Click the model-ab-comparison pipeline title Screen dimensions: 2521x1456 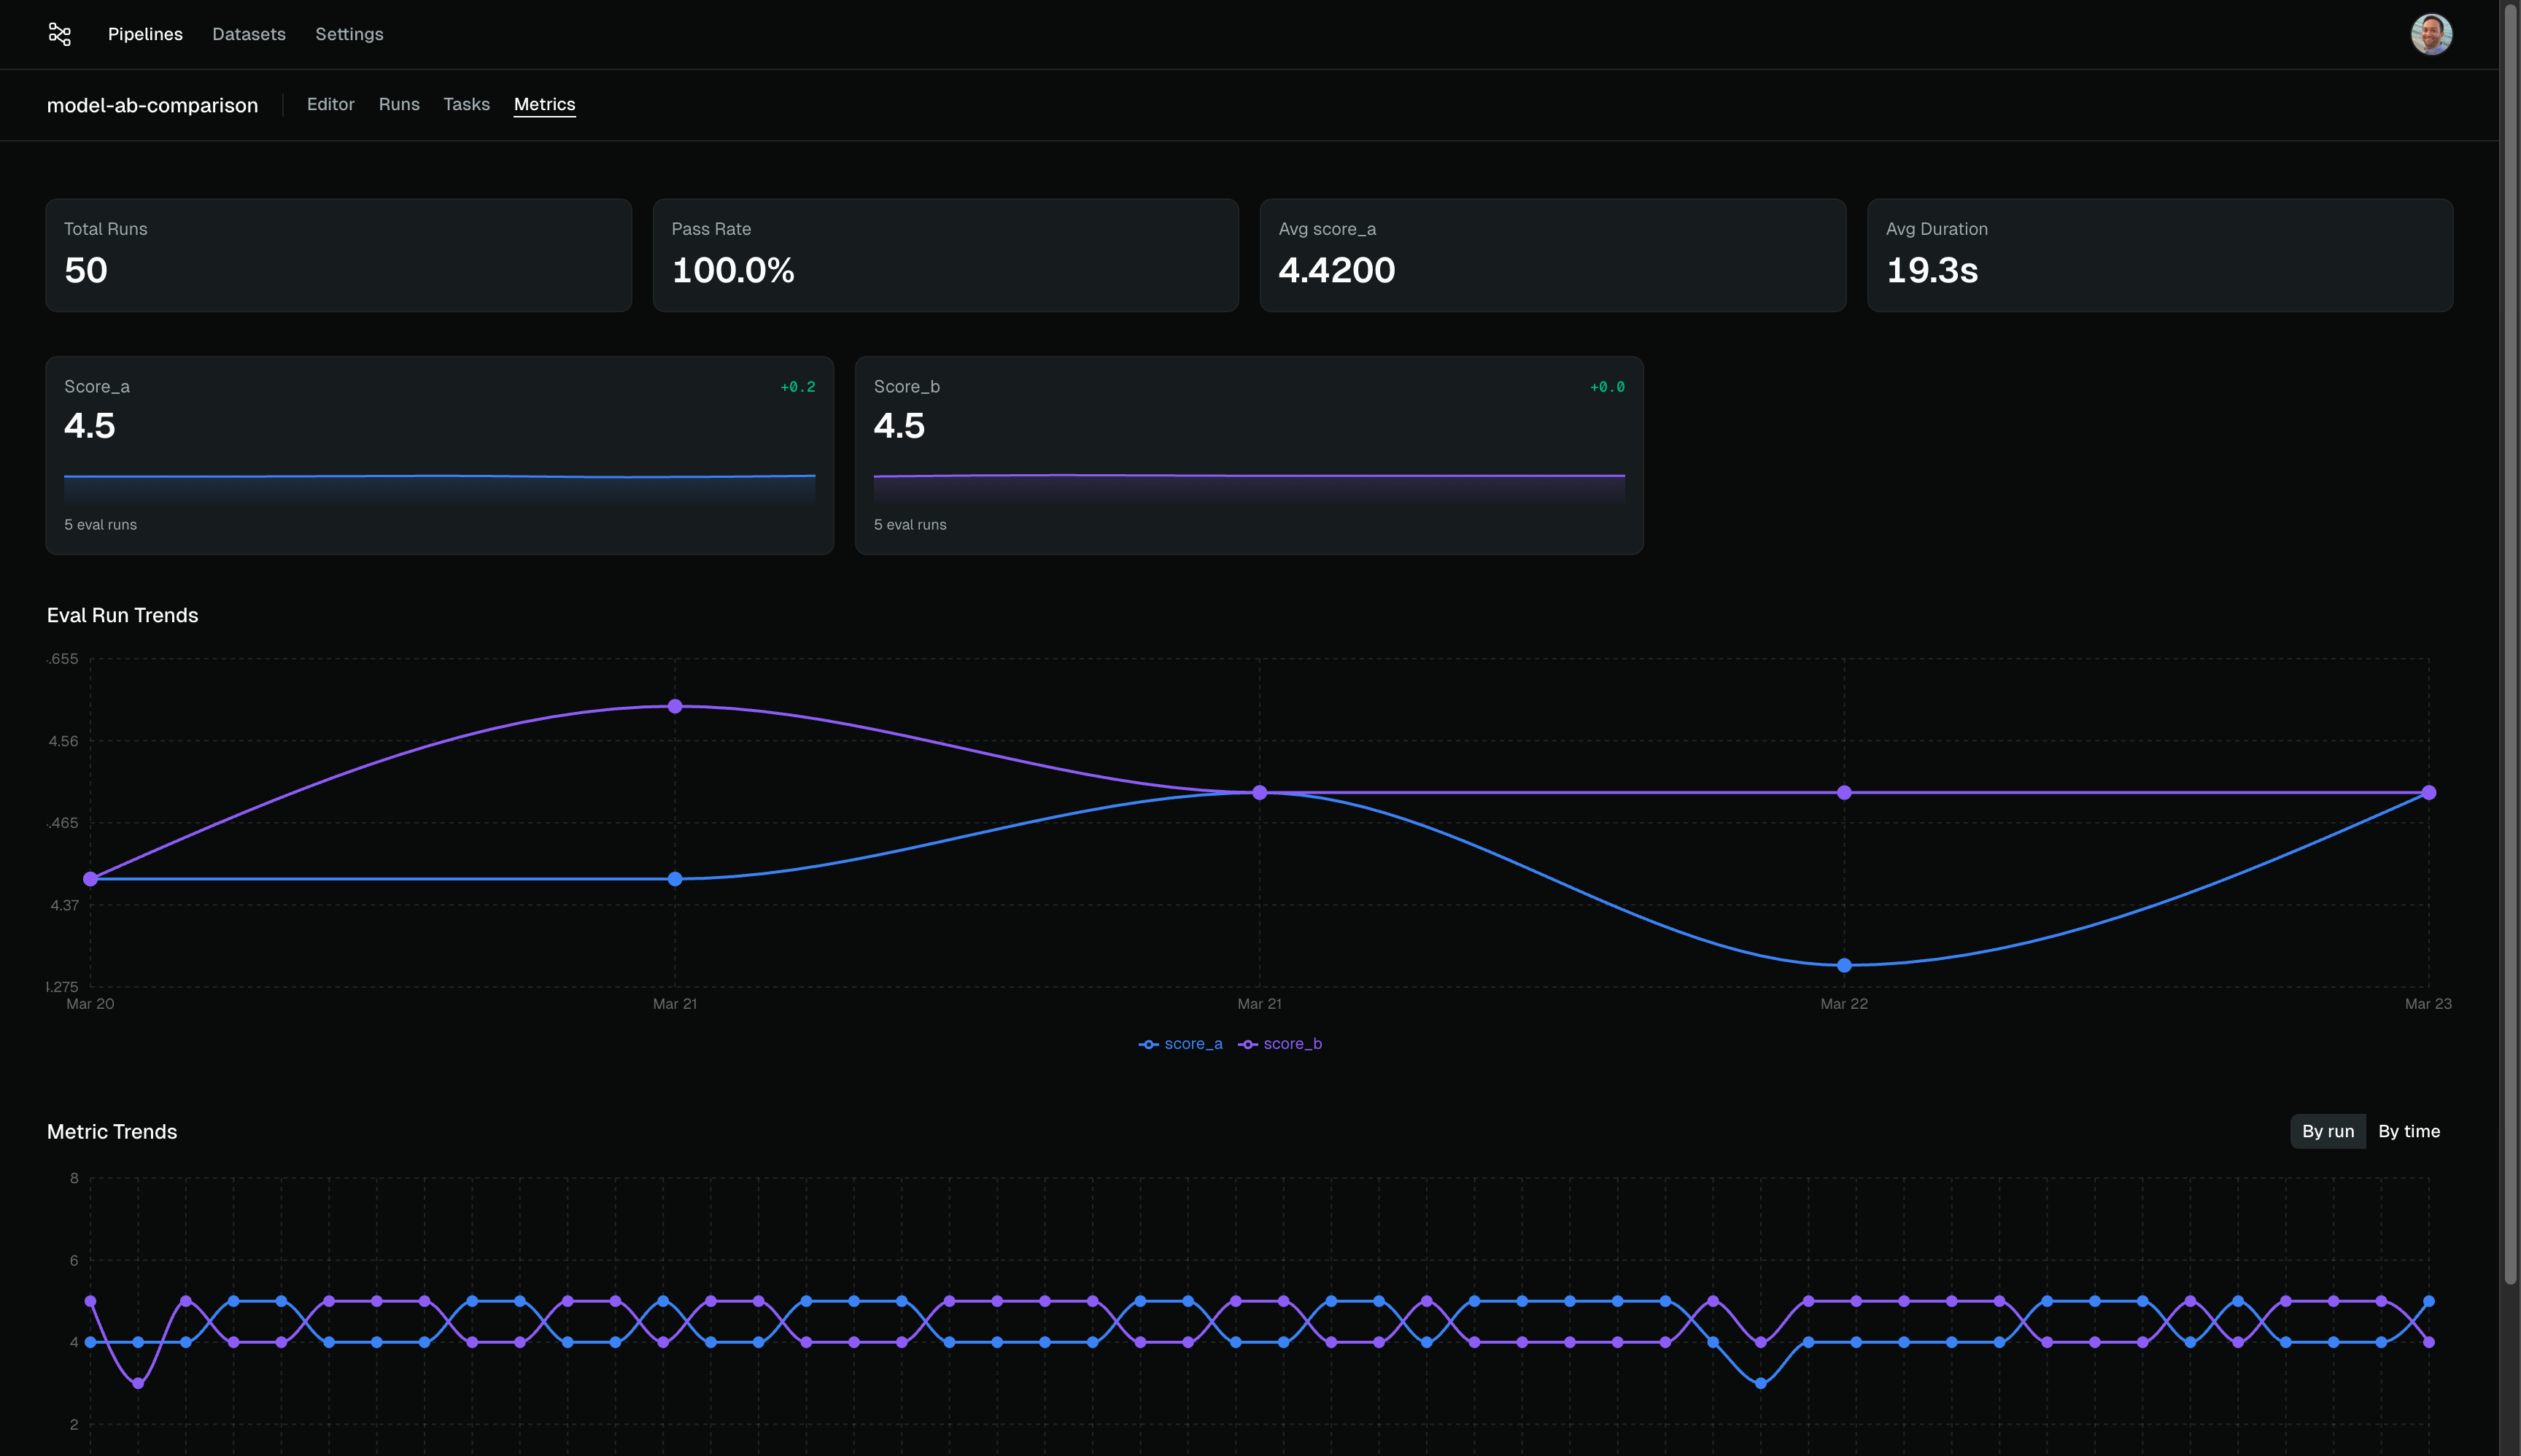point(152,105)
